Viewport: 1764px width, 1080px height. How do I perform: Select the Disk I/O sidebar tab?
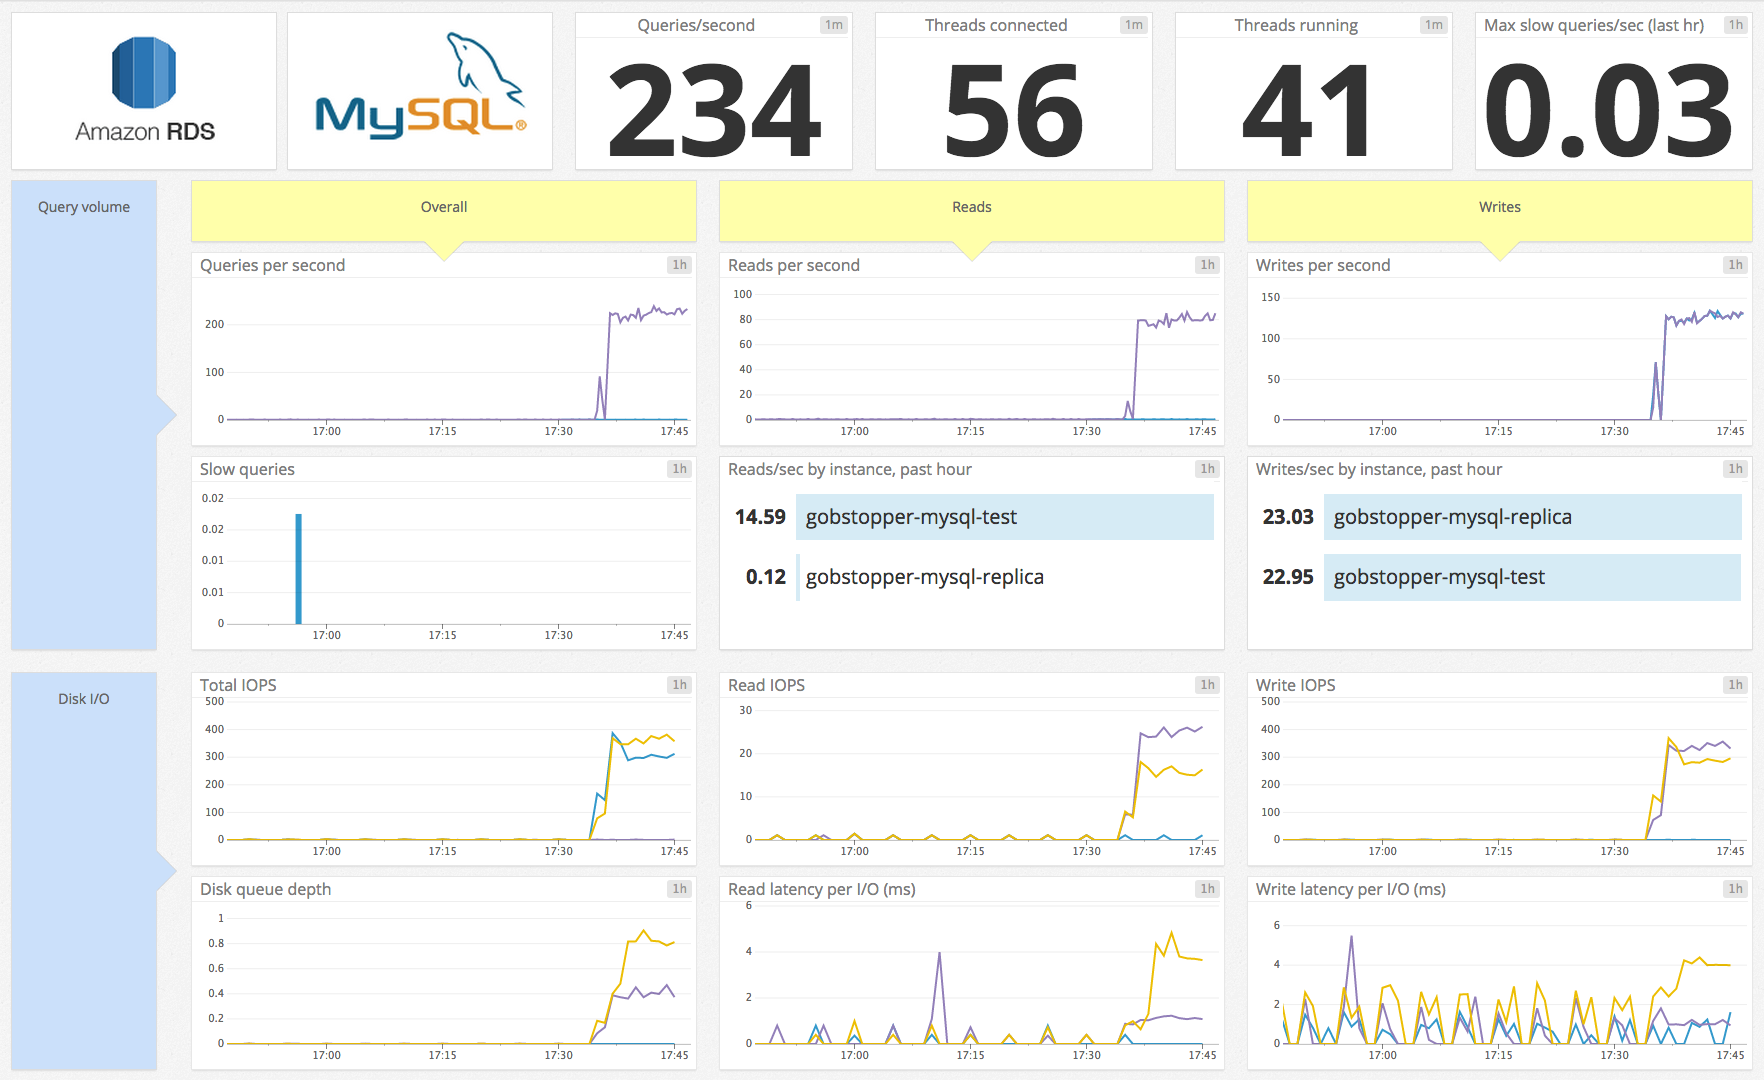(x=85, y=699)
